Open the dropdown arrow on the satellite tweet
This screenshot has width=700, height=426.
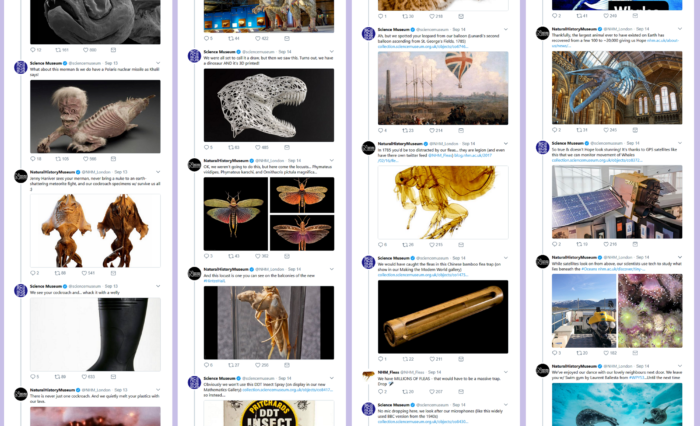[x=680, y=143]
